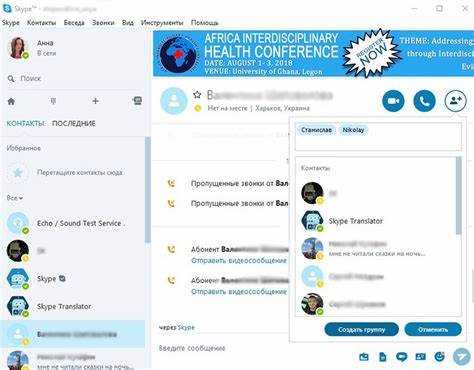This screenshot has height=370, width=474.
Task: Select the Nikolay chip in popup
Action: [x=353, y=130]
